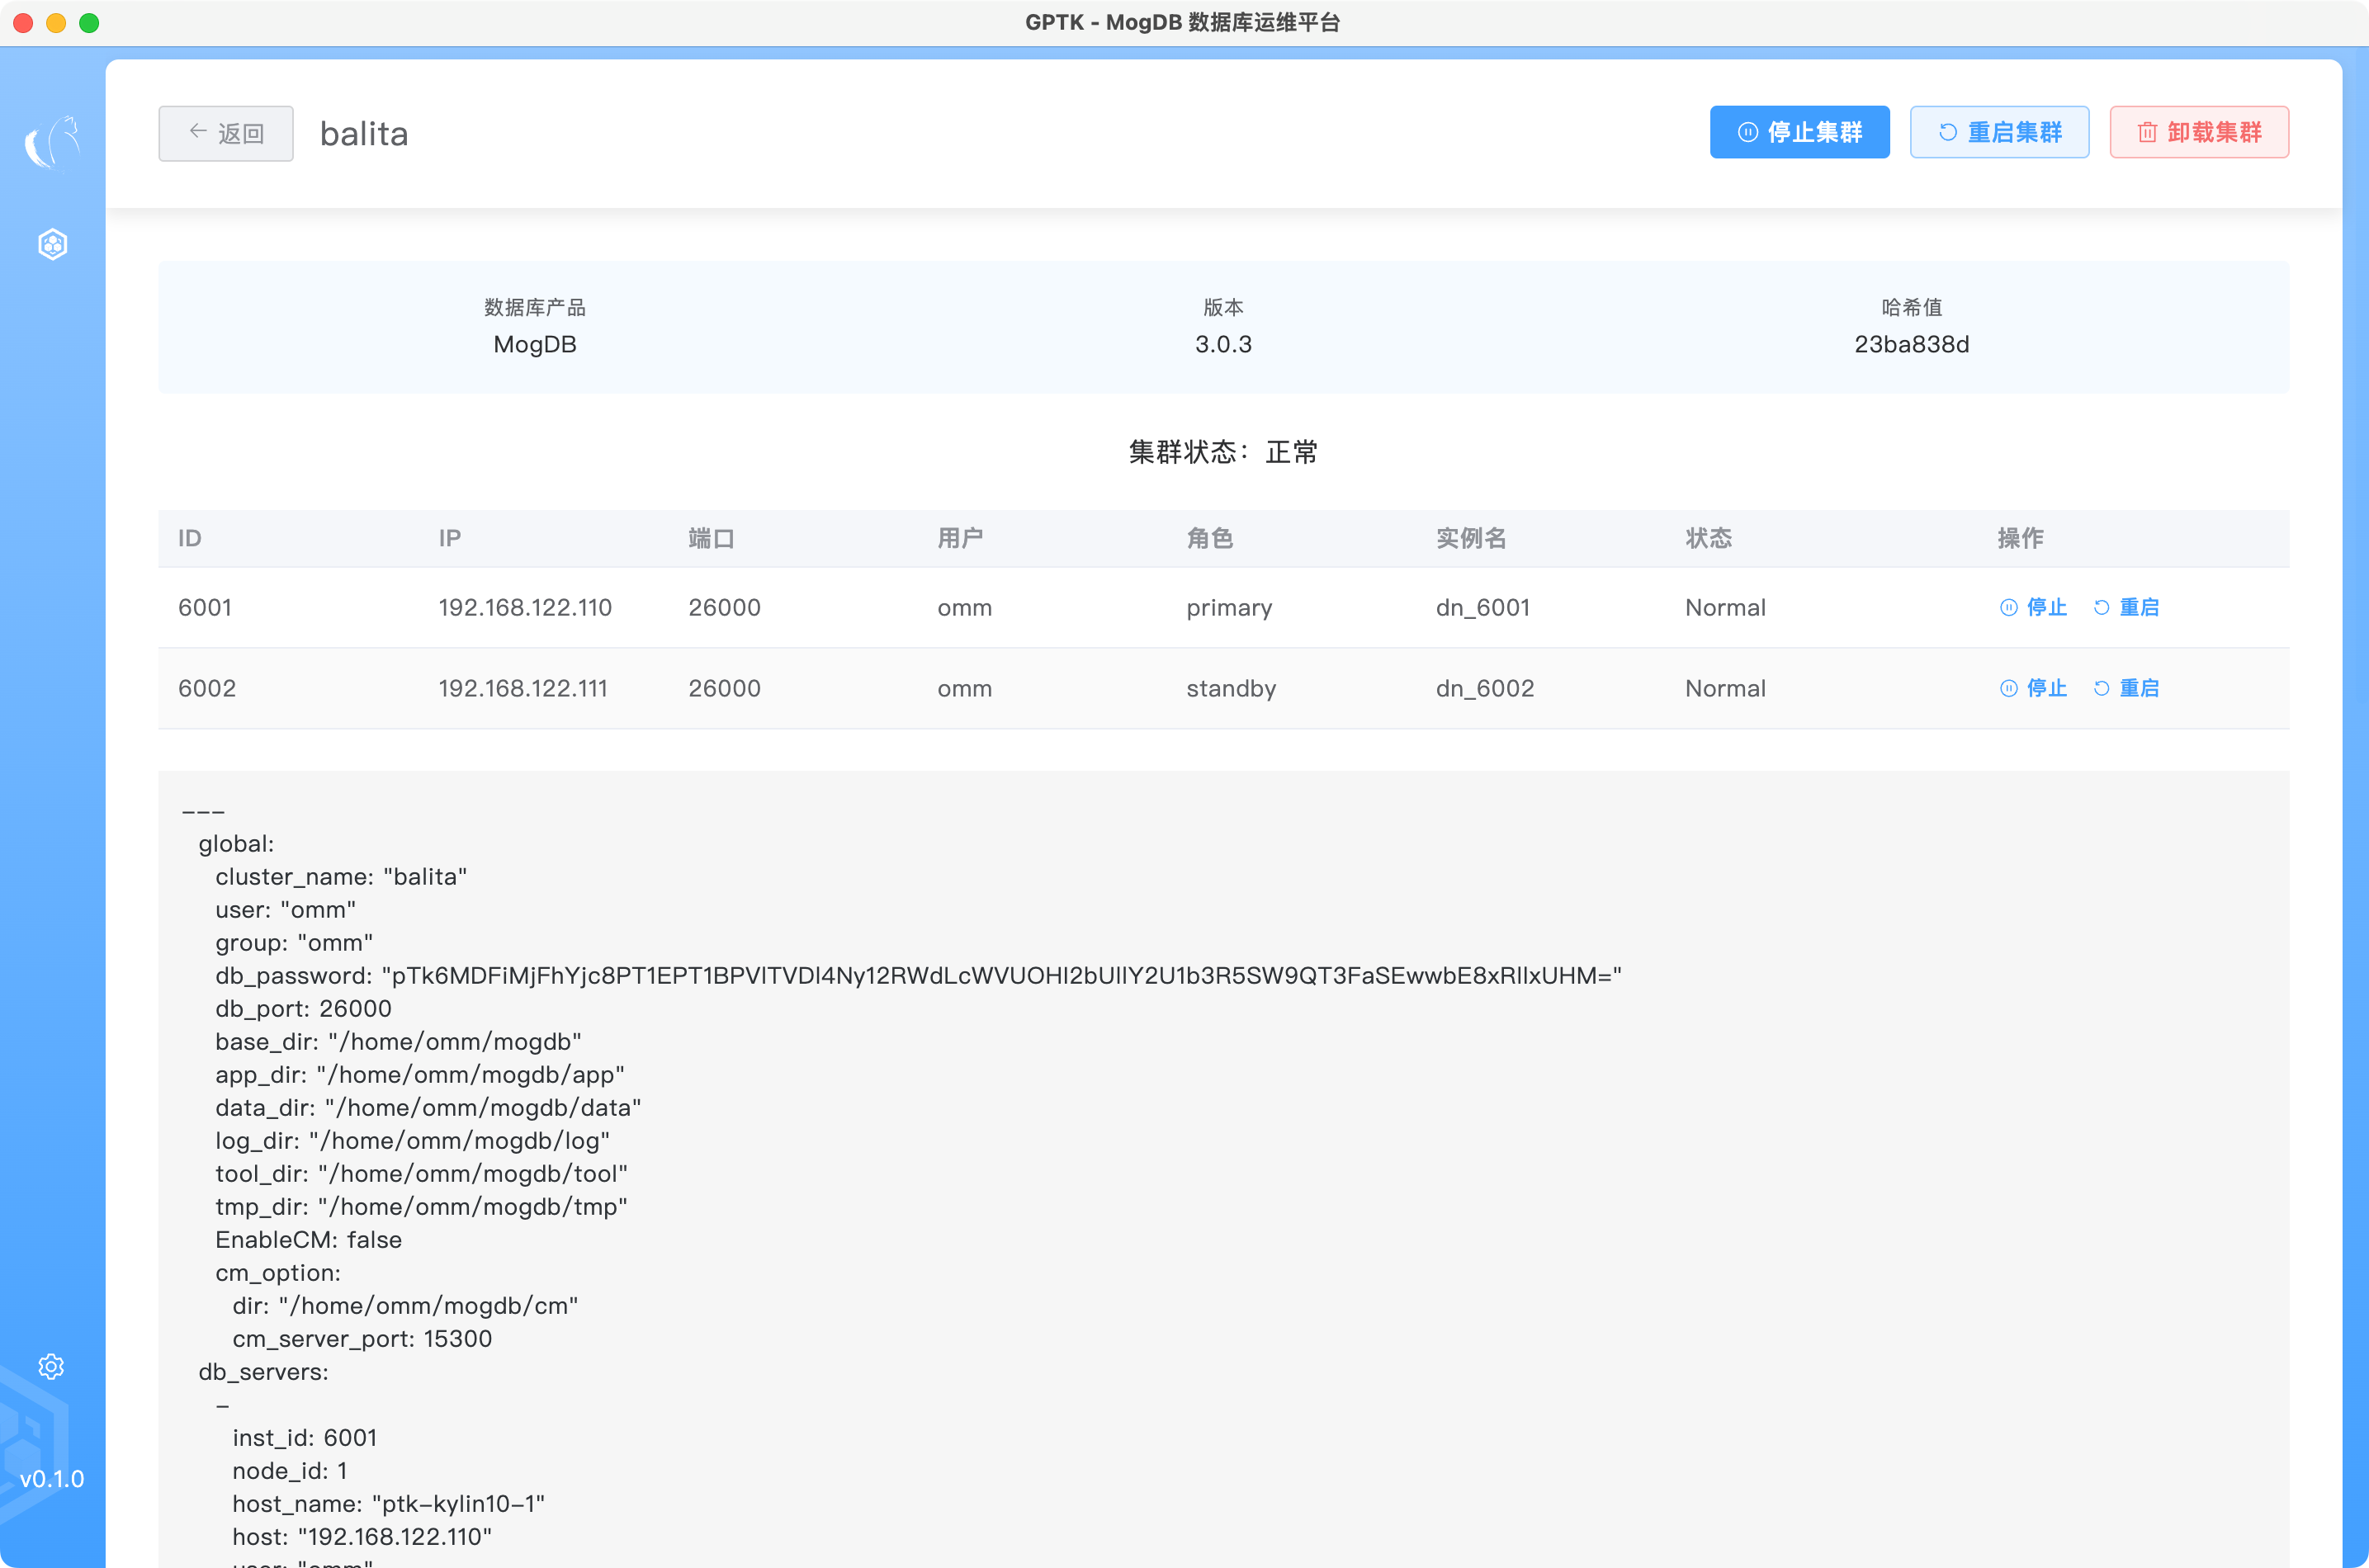The image size is (2369, 1568).
Task: Click the node_id: 1 line
Action: pos(289,1471)
